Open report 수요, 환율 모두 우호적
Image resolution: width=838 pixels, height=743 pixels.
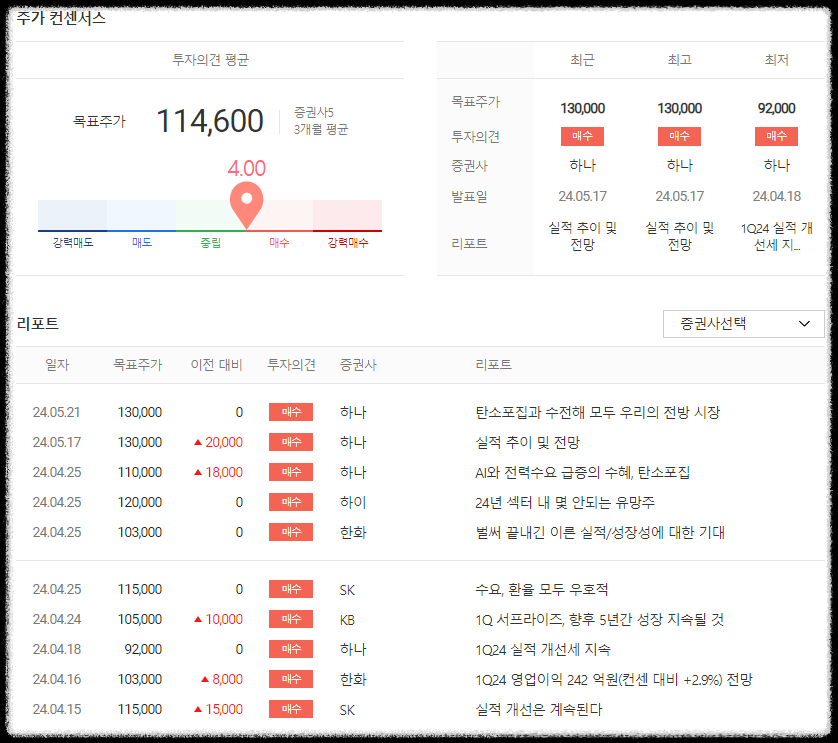[x=542, y=589]
